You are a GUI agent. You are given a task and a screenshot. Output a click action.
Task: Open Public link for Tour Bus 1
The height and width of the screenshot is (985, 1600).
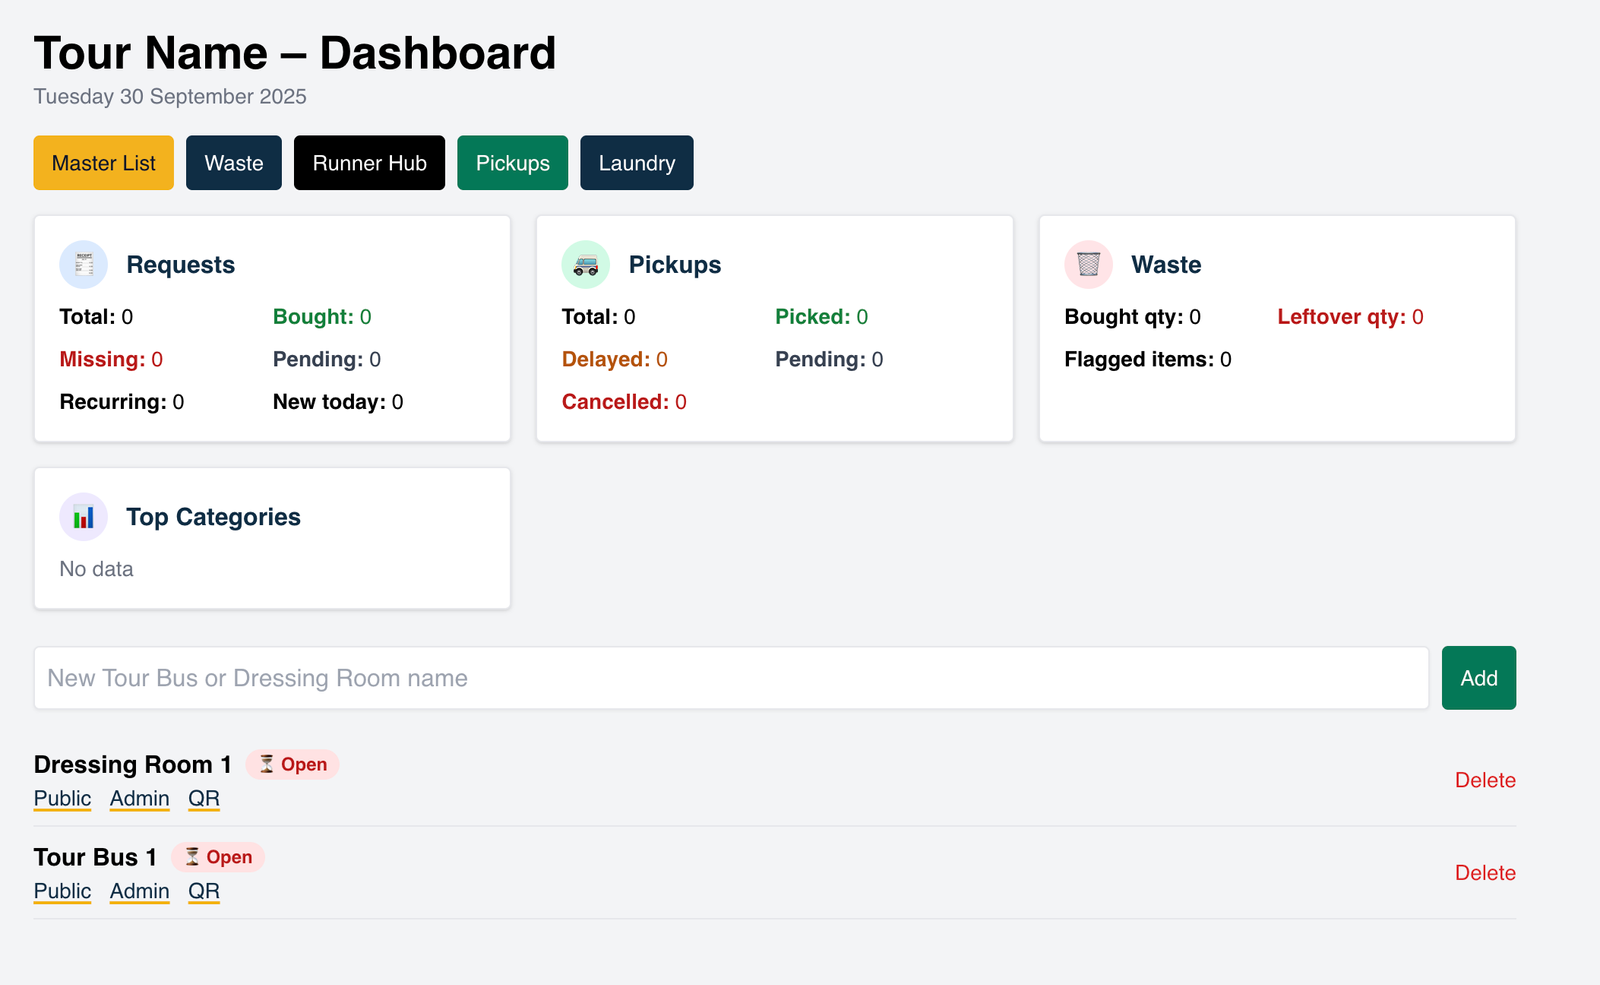pyautogui.click(x=62, y=891)
